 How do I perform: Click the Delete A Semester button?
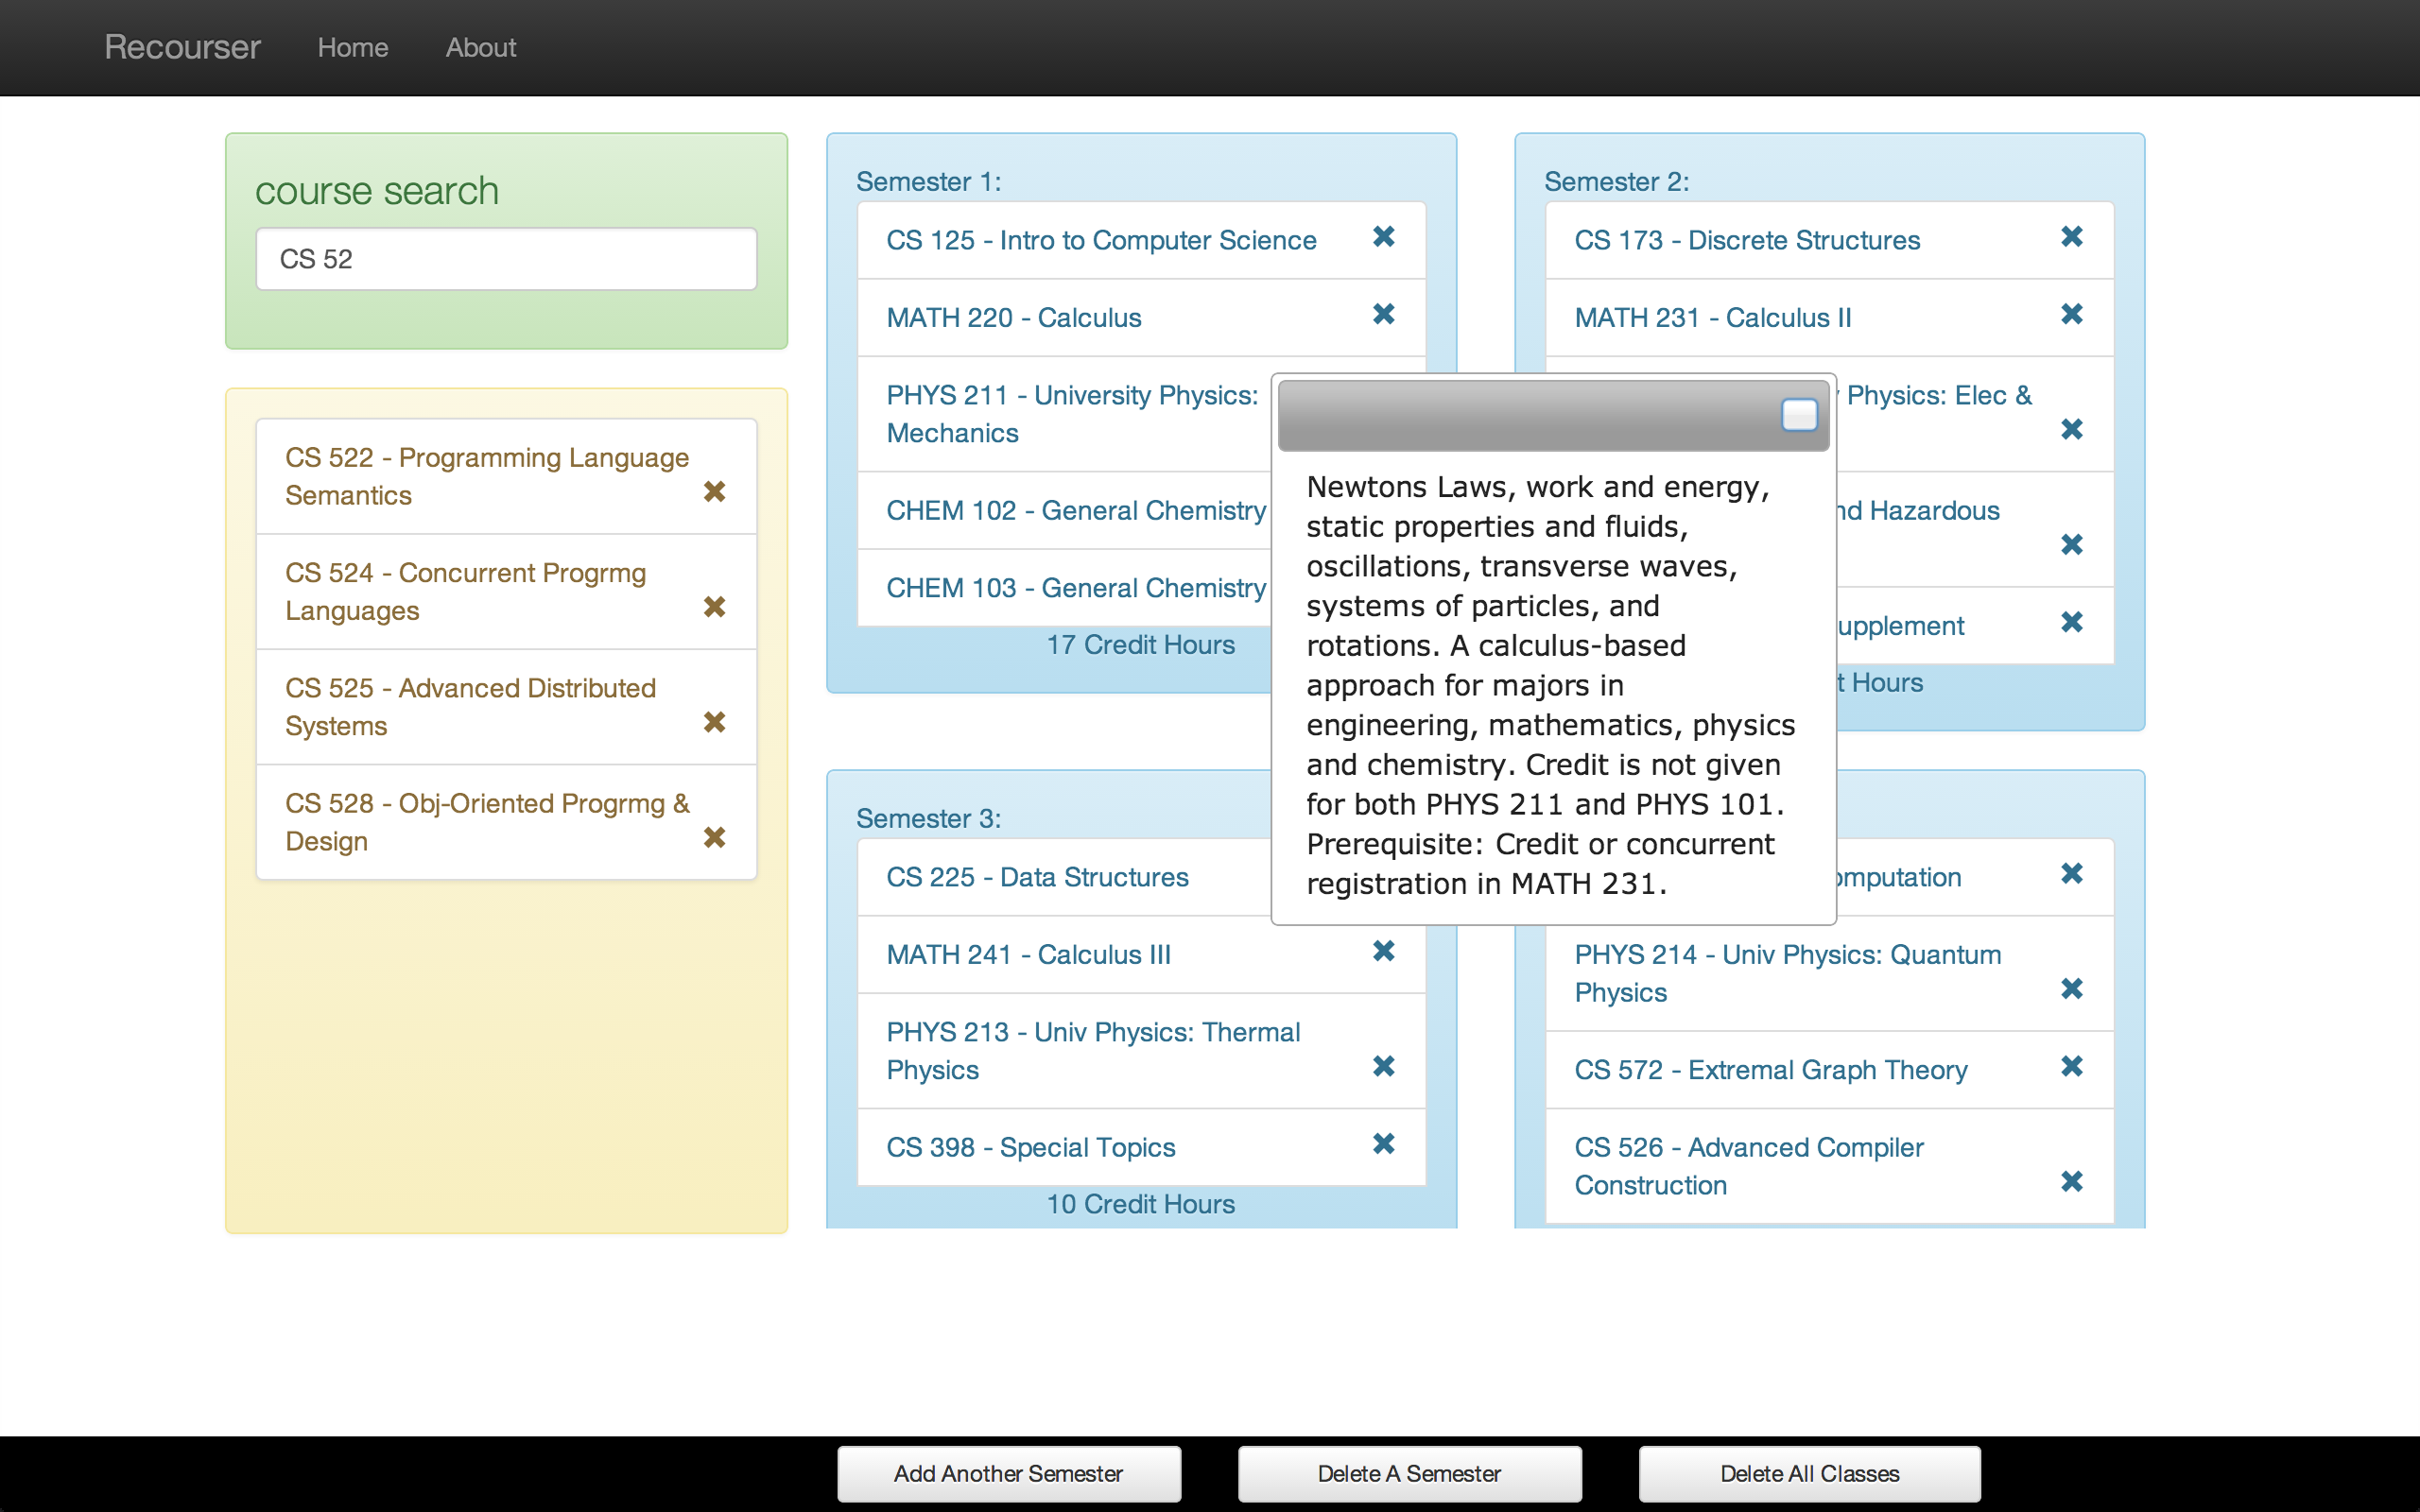coord(1409,1473)
